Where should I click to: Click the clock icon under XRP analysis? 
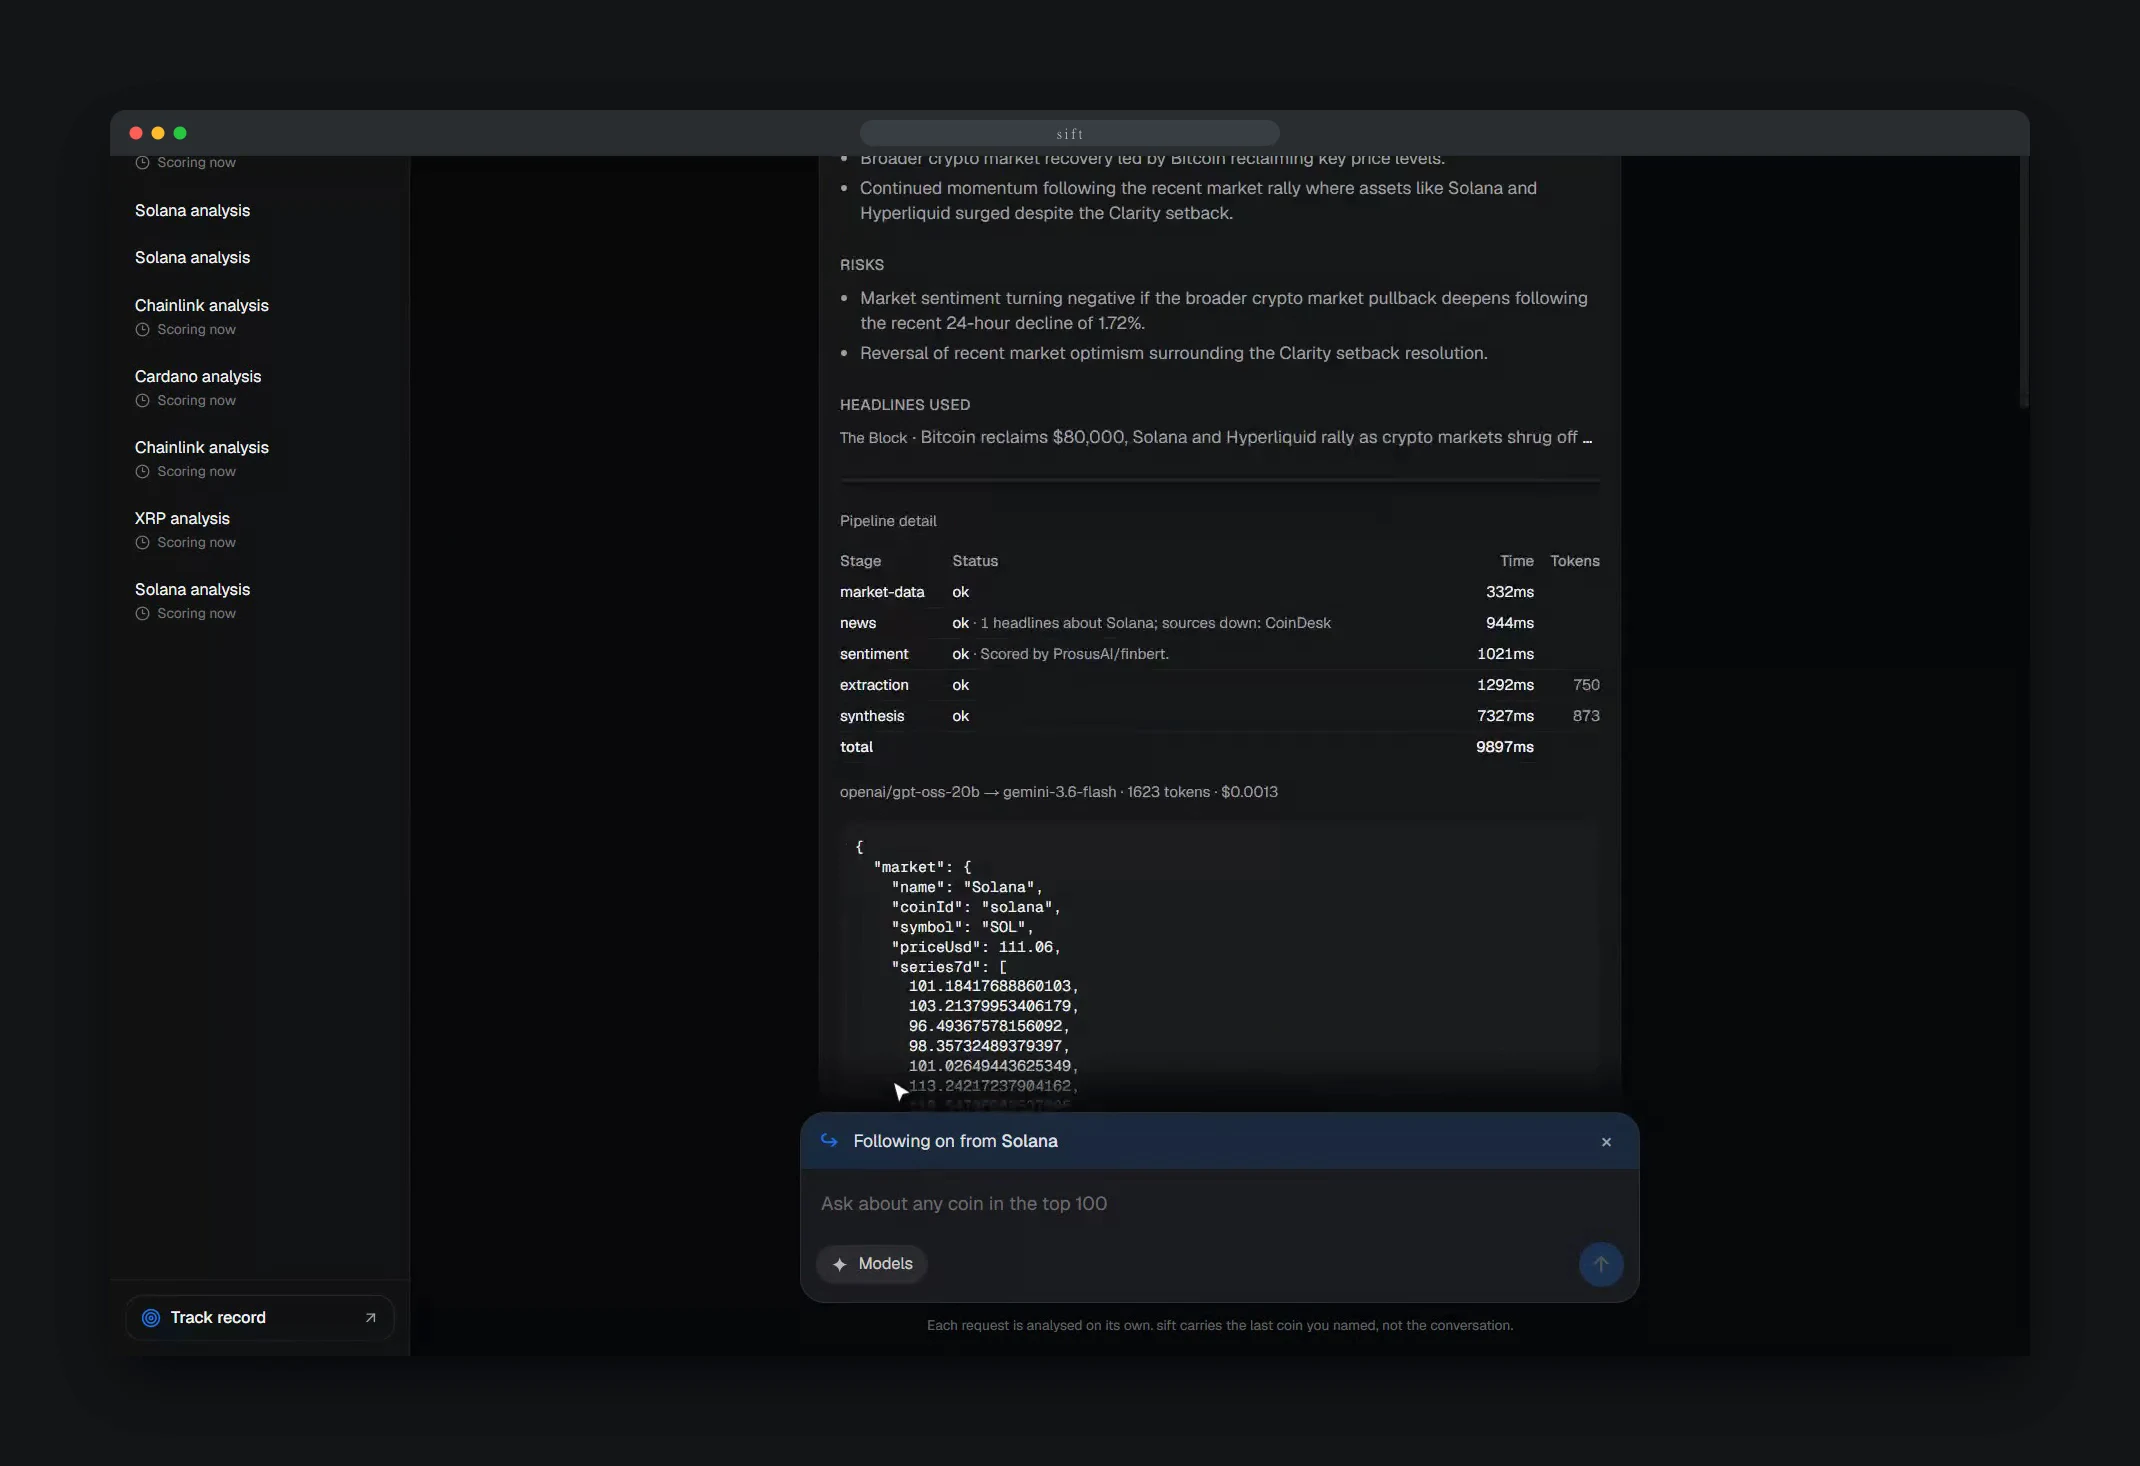[142, 543]
